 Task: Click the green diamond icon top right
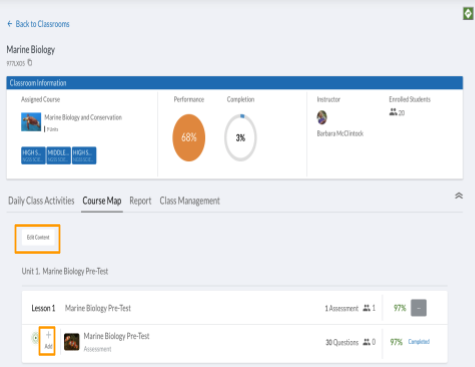pyautogui.click(x=468, y=14)
